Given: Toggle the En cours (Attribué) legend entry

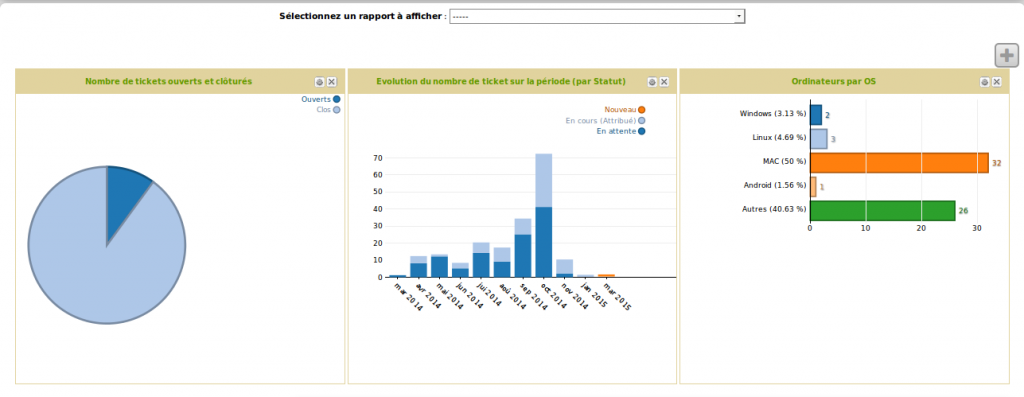Looking at the screenshot, I should (605, 121).
